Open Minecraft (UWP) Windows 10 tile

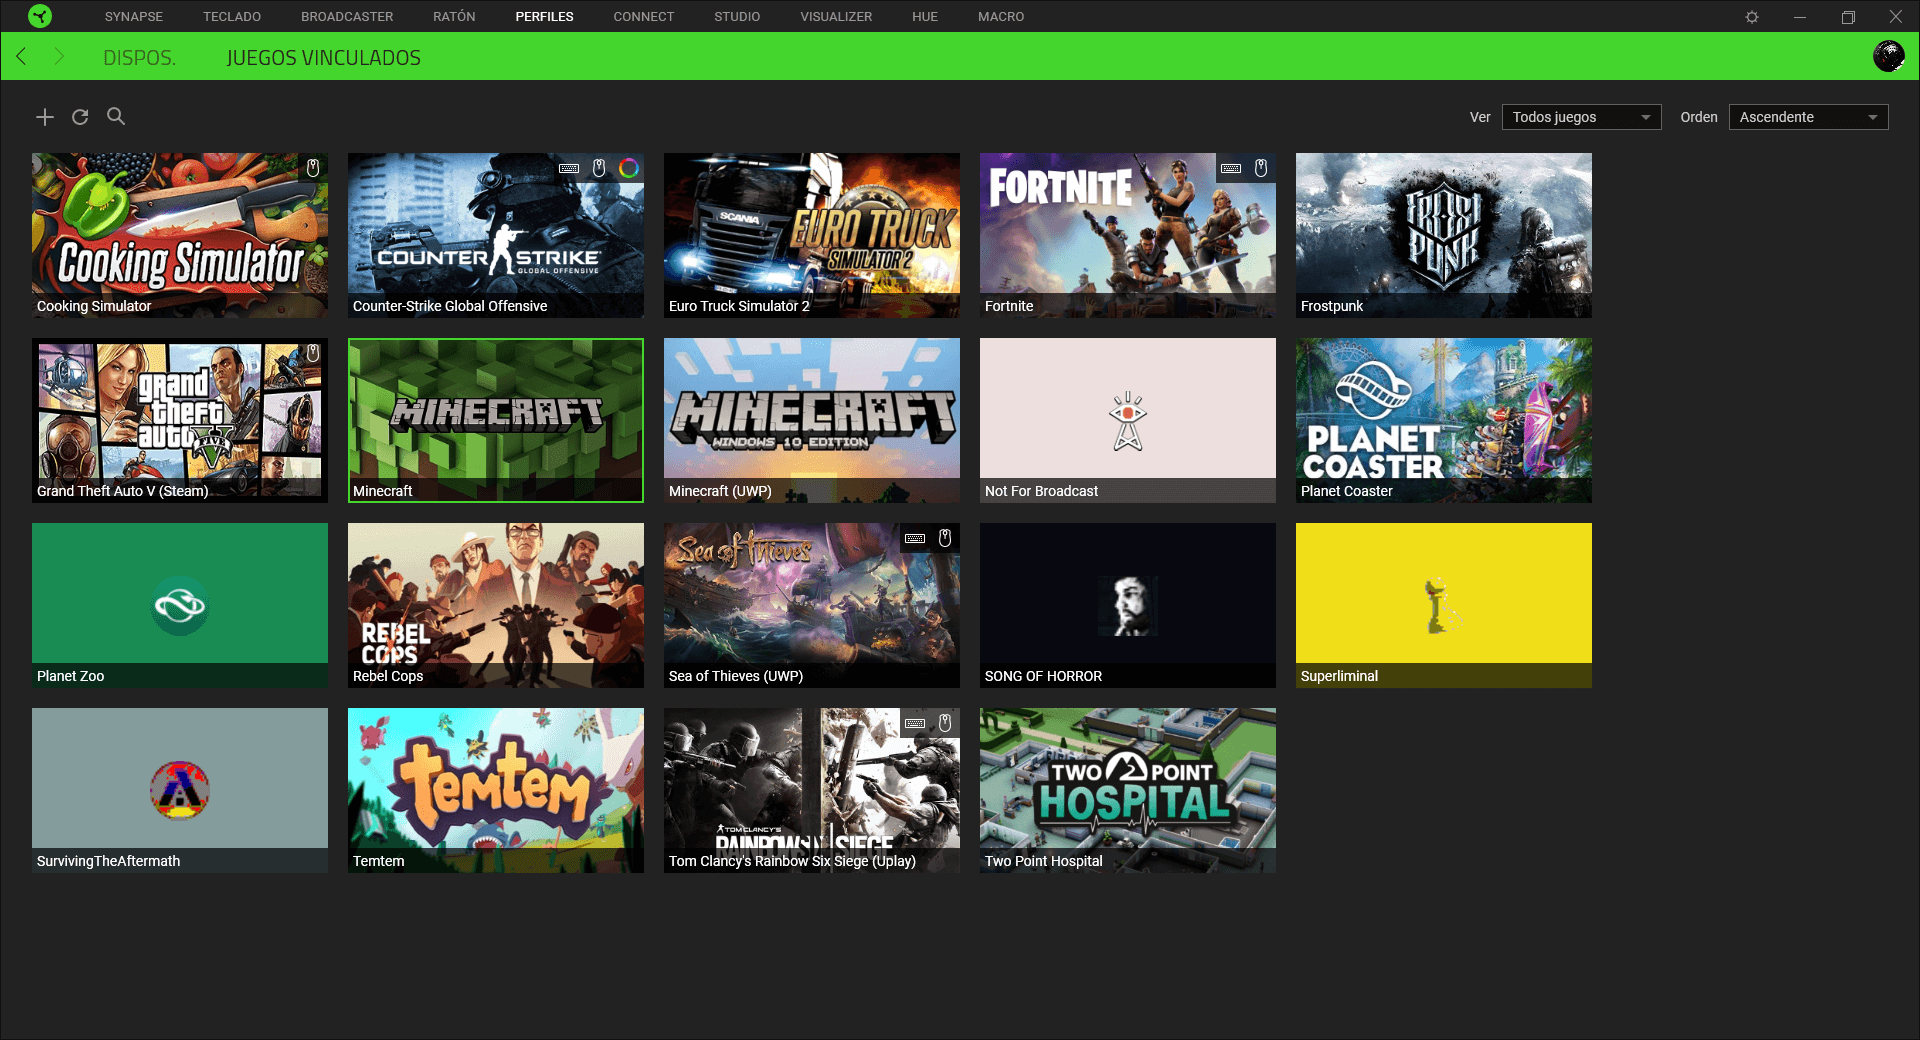click(812, 420)
